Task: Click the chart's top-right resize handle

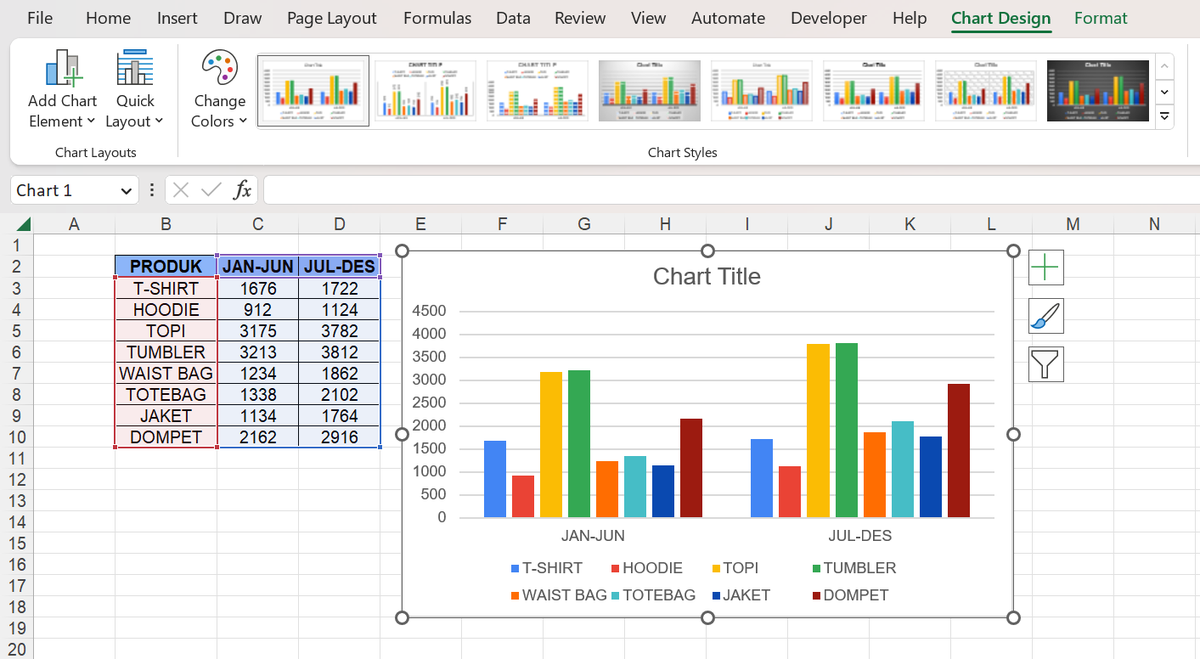Action: [1012, 251]
